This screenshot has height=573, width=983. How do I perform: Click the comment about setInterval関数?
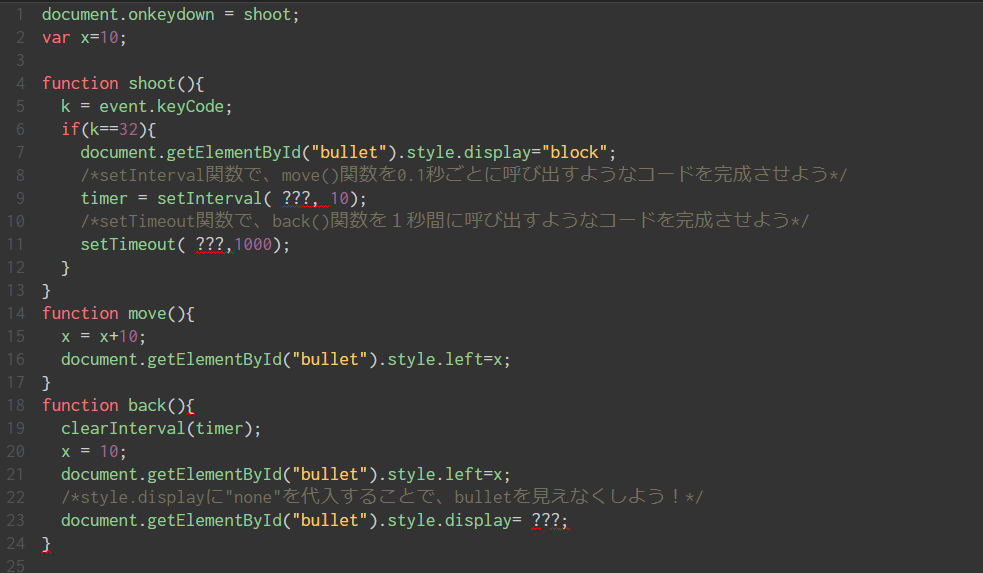(x=463, y=175)
